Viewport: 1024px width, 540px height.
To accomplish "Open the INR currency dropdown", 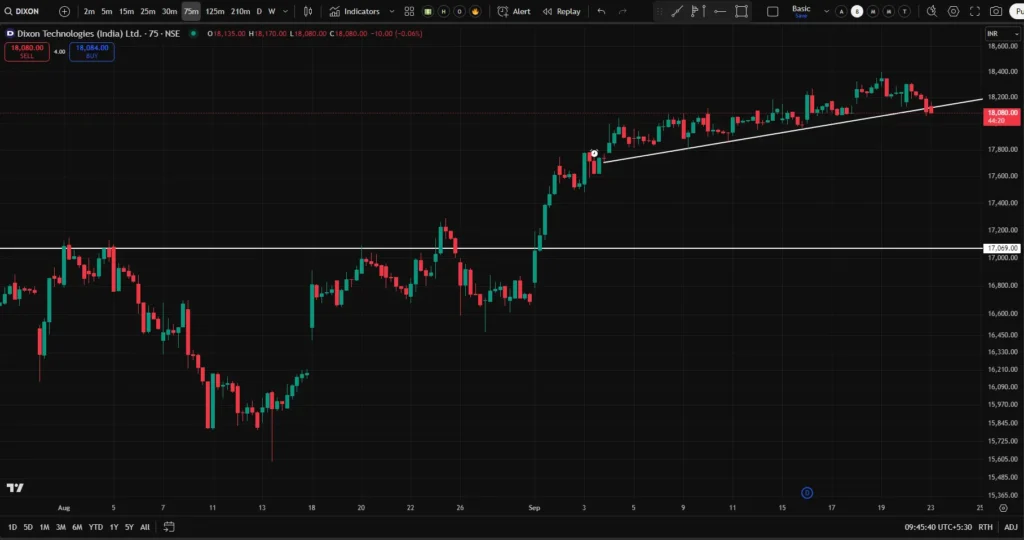I will click(x=993, y=34).
